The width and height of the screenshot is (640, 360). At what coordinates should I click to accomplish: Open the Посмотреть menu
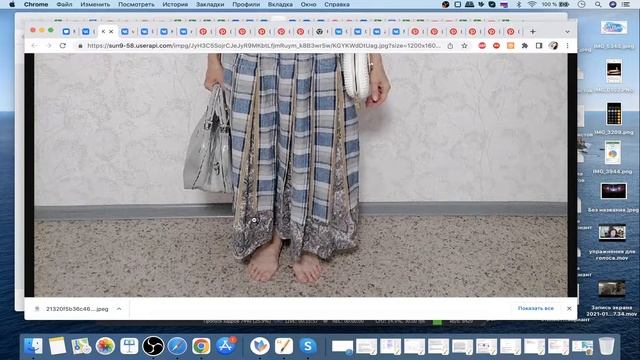[x=136, y=4]
